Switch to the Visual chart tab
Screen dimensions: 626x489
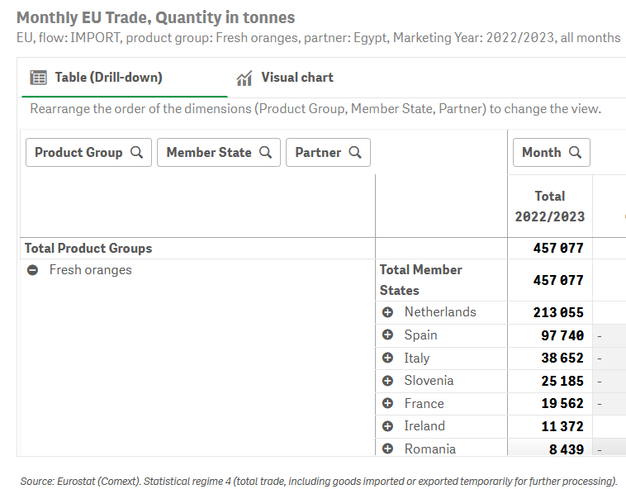(296, 78)
